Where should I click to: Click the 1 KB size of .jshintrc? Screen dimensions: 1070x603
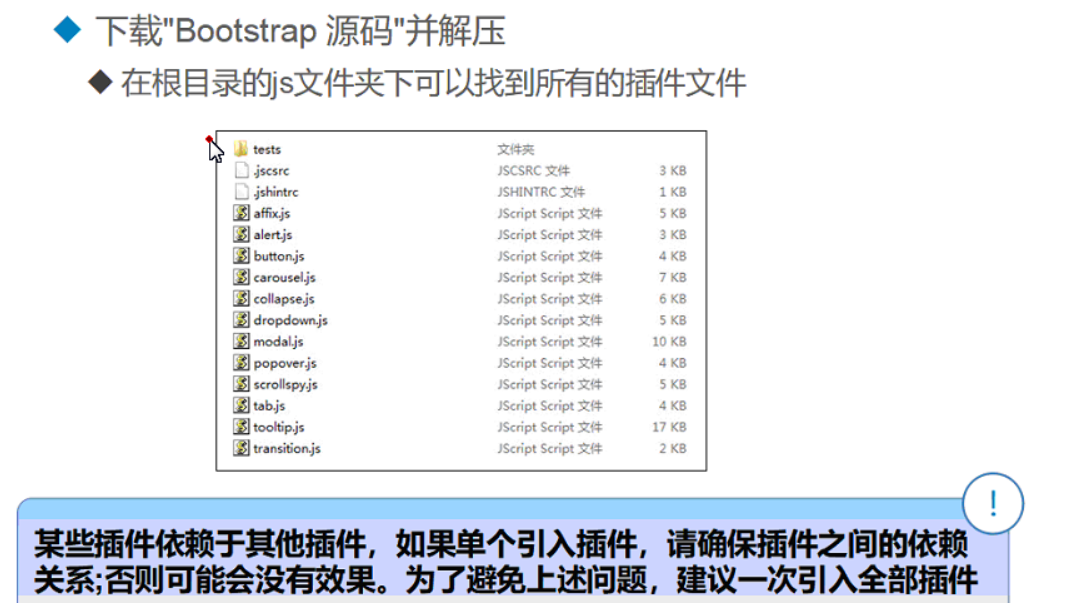coord(673,192)
